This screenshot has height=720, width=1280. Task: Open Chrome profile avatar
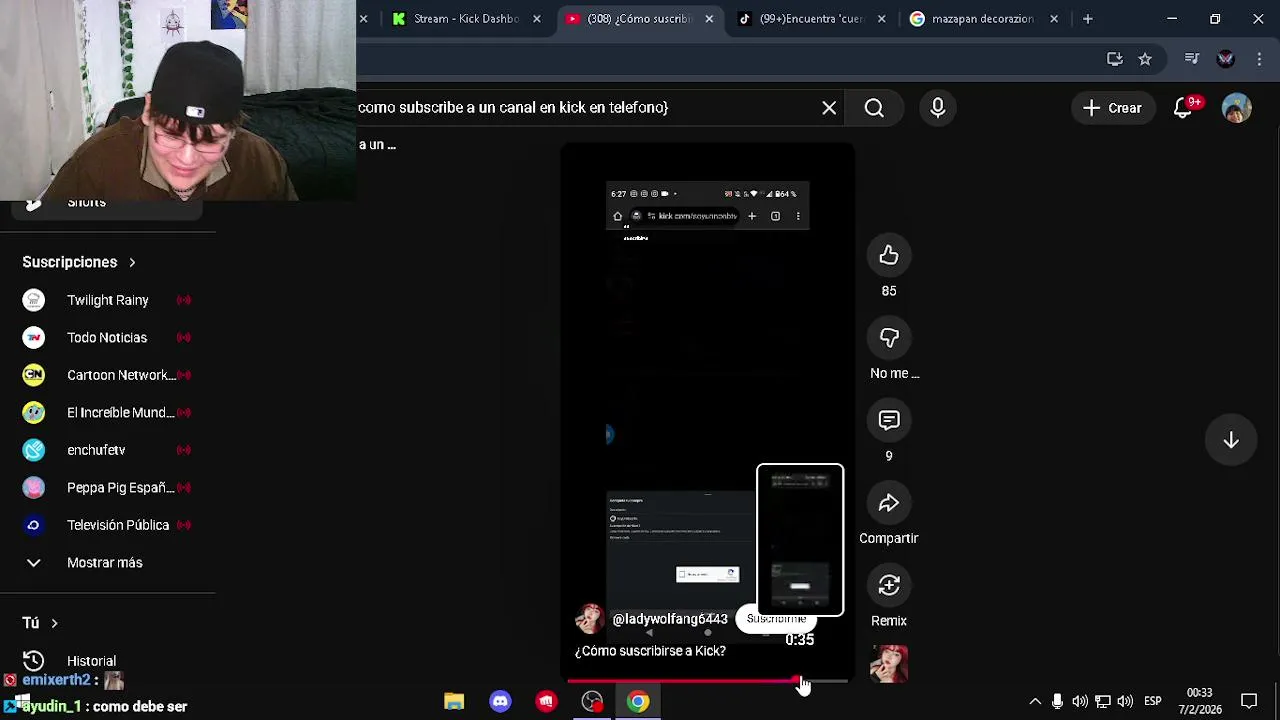1226,59
